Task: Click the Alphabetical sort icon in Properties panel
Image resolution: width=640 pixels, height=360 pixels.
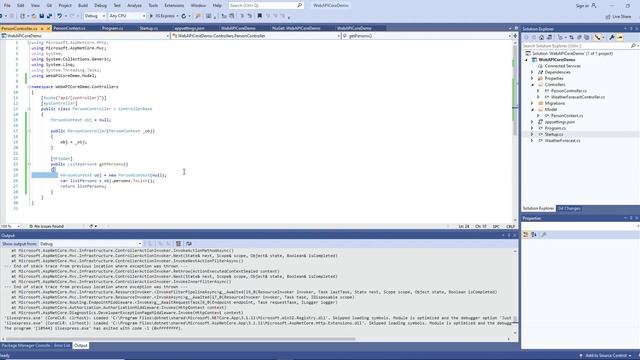Action: click(x=534, y=235)
